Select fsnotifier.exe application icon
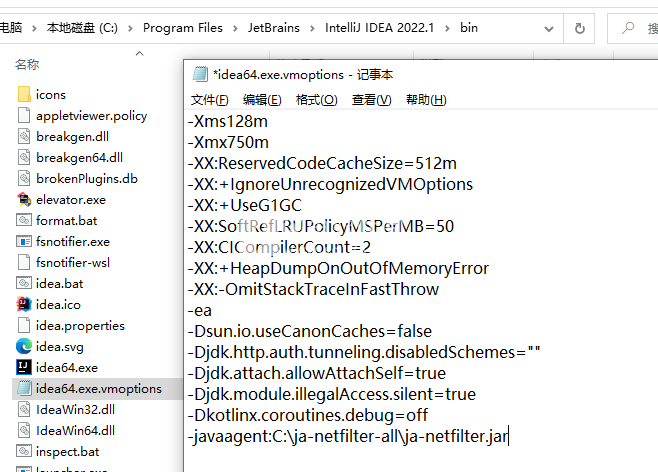 24,241
